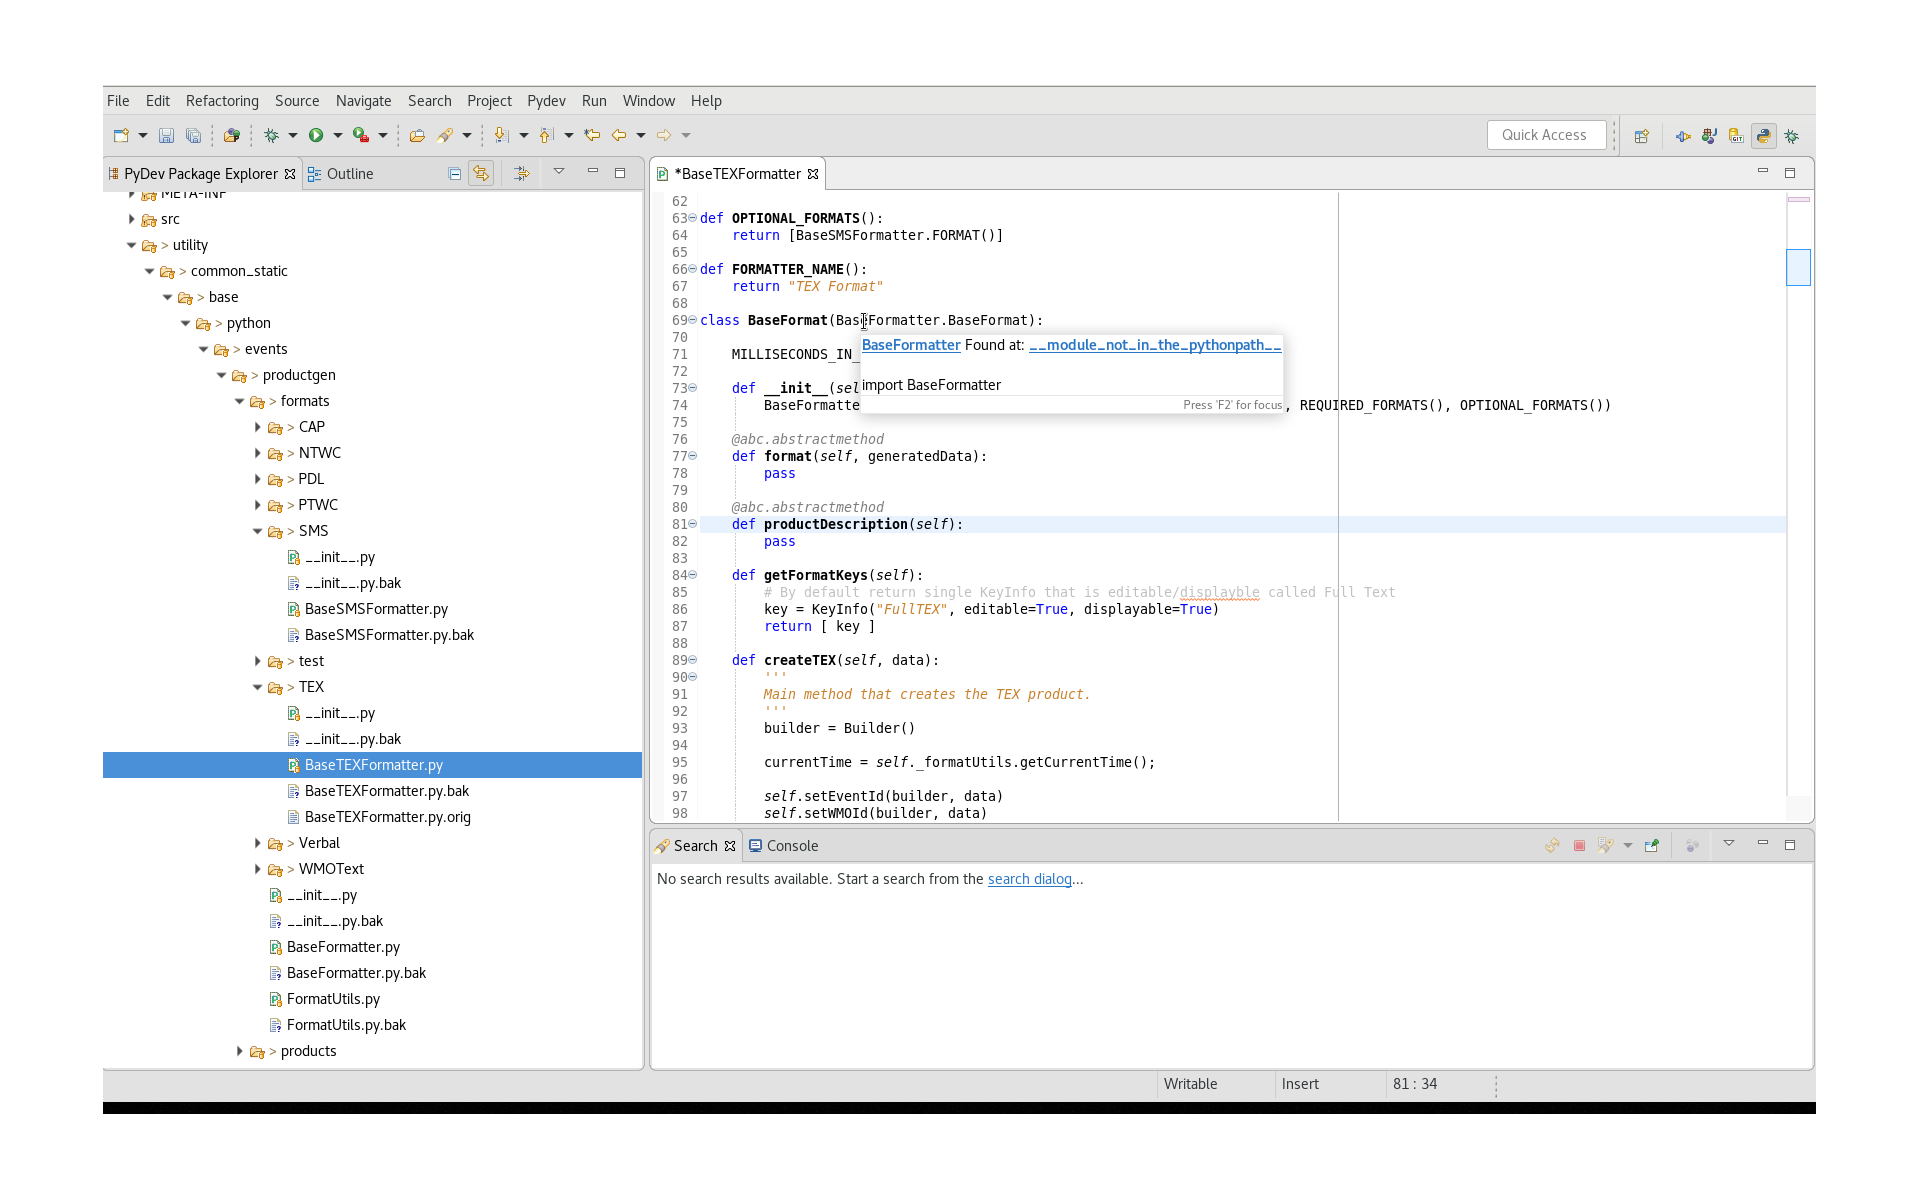Click the Open Perspective icon
1920x1200 pixels.
[1641, 136]
